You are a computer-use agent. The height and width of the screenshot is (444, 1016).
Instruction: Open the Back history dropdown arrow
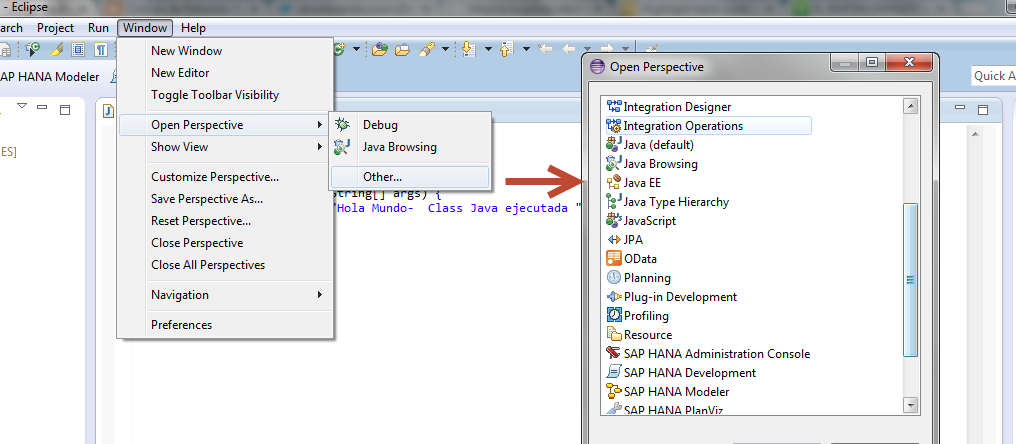tap(587, 49)
